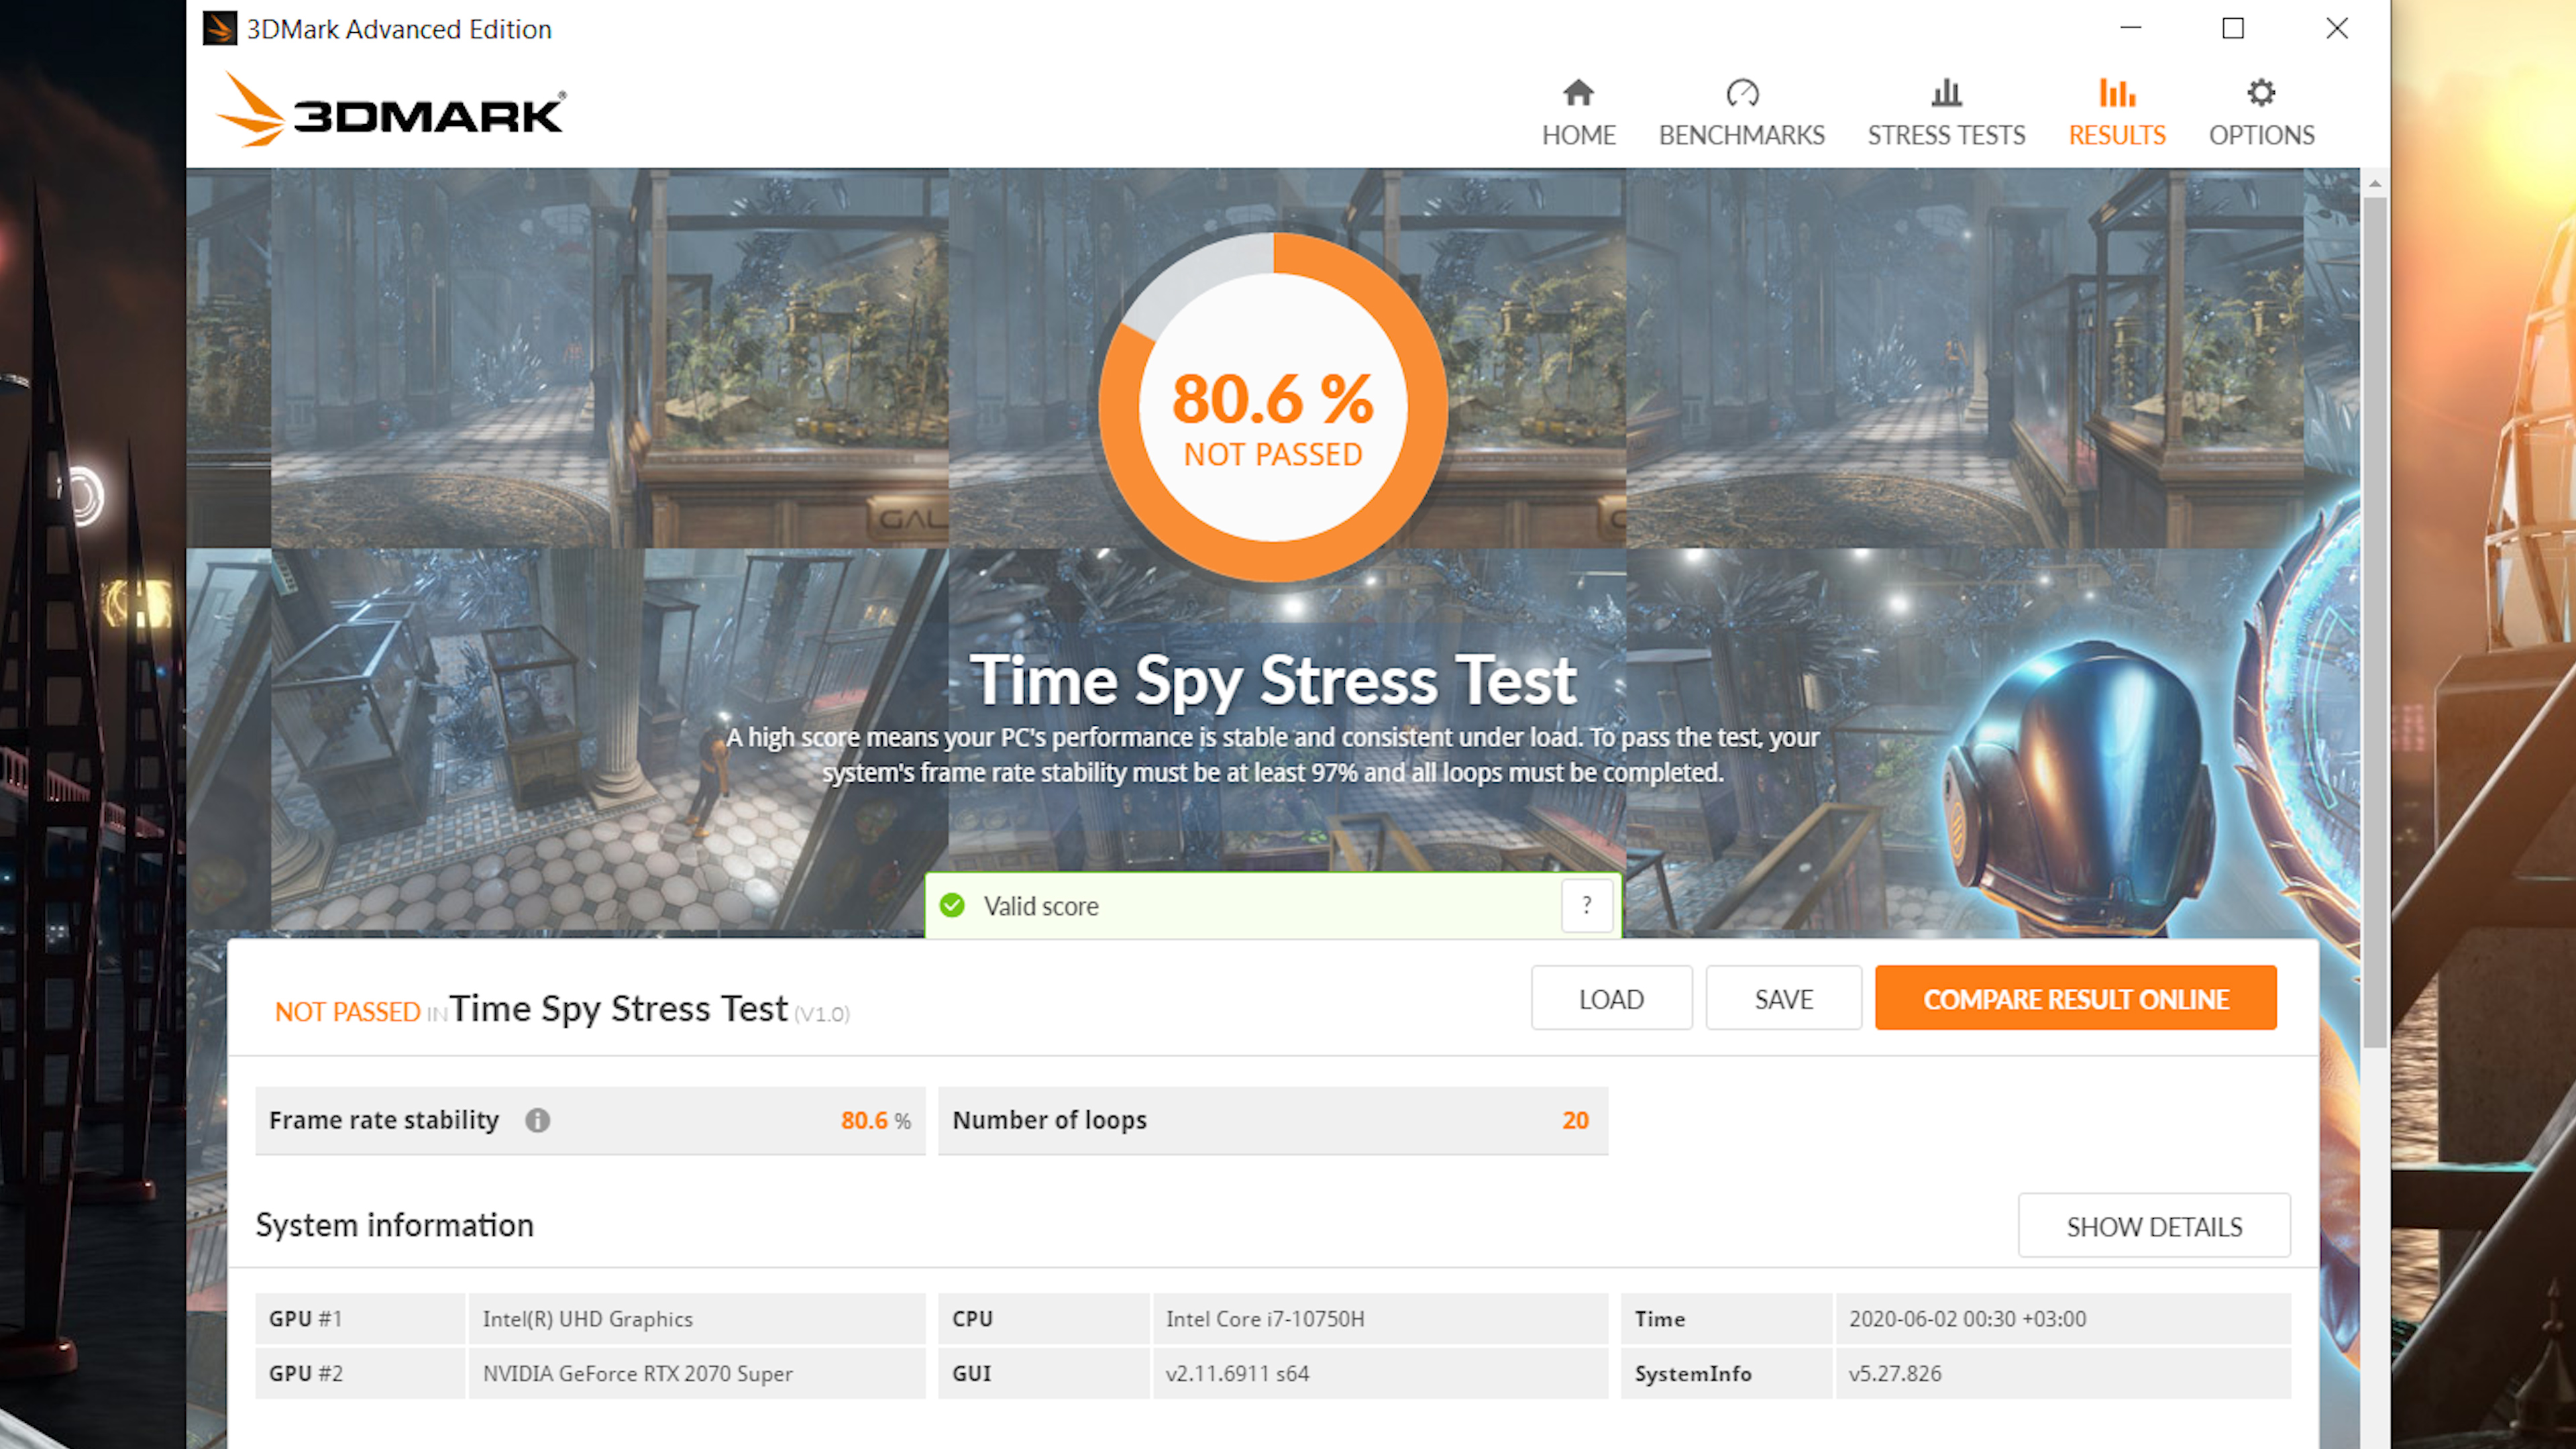This screenshot has height=1449, width=2576.
Task: Close the 3DMark window
Action: click(x=2337, y=28)
